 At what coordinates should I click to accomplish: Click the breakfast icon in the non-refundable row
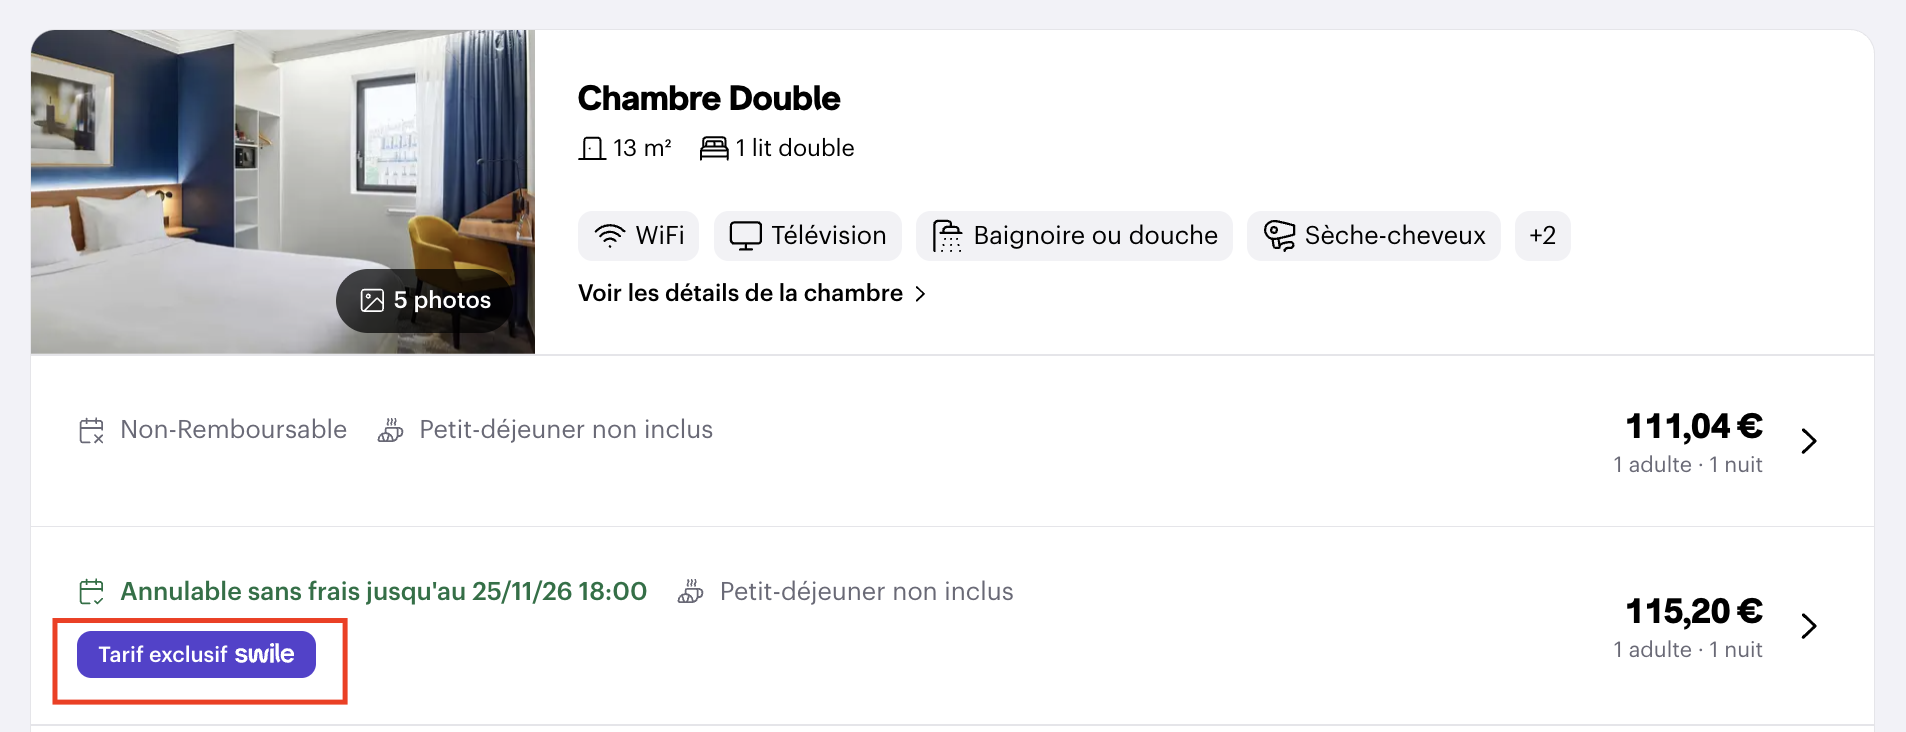[390, 430]
